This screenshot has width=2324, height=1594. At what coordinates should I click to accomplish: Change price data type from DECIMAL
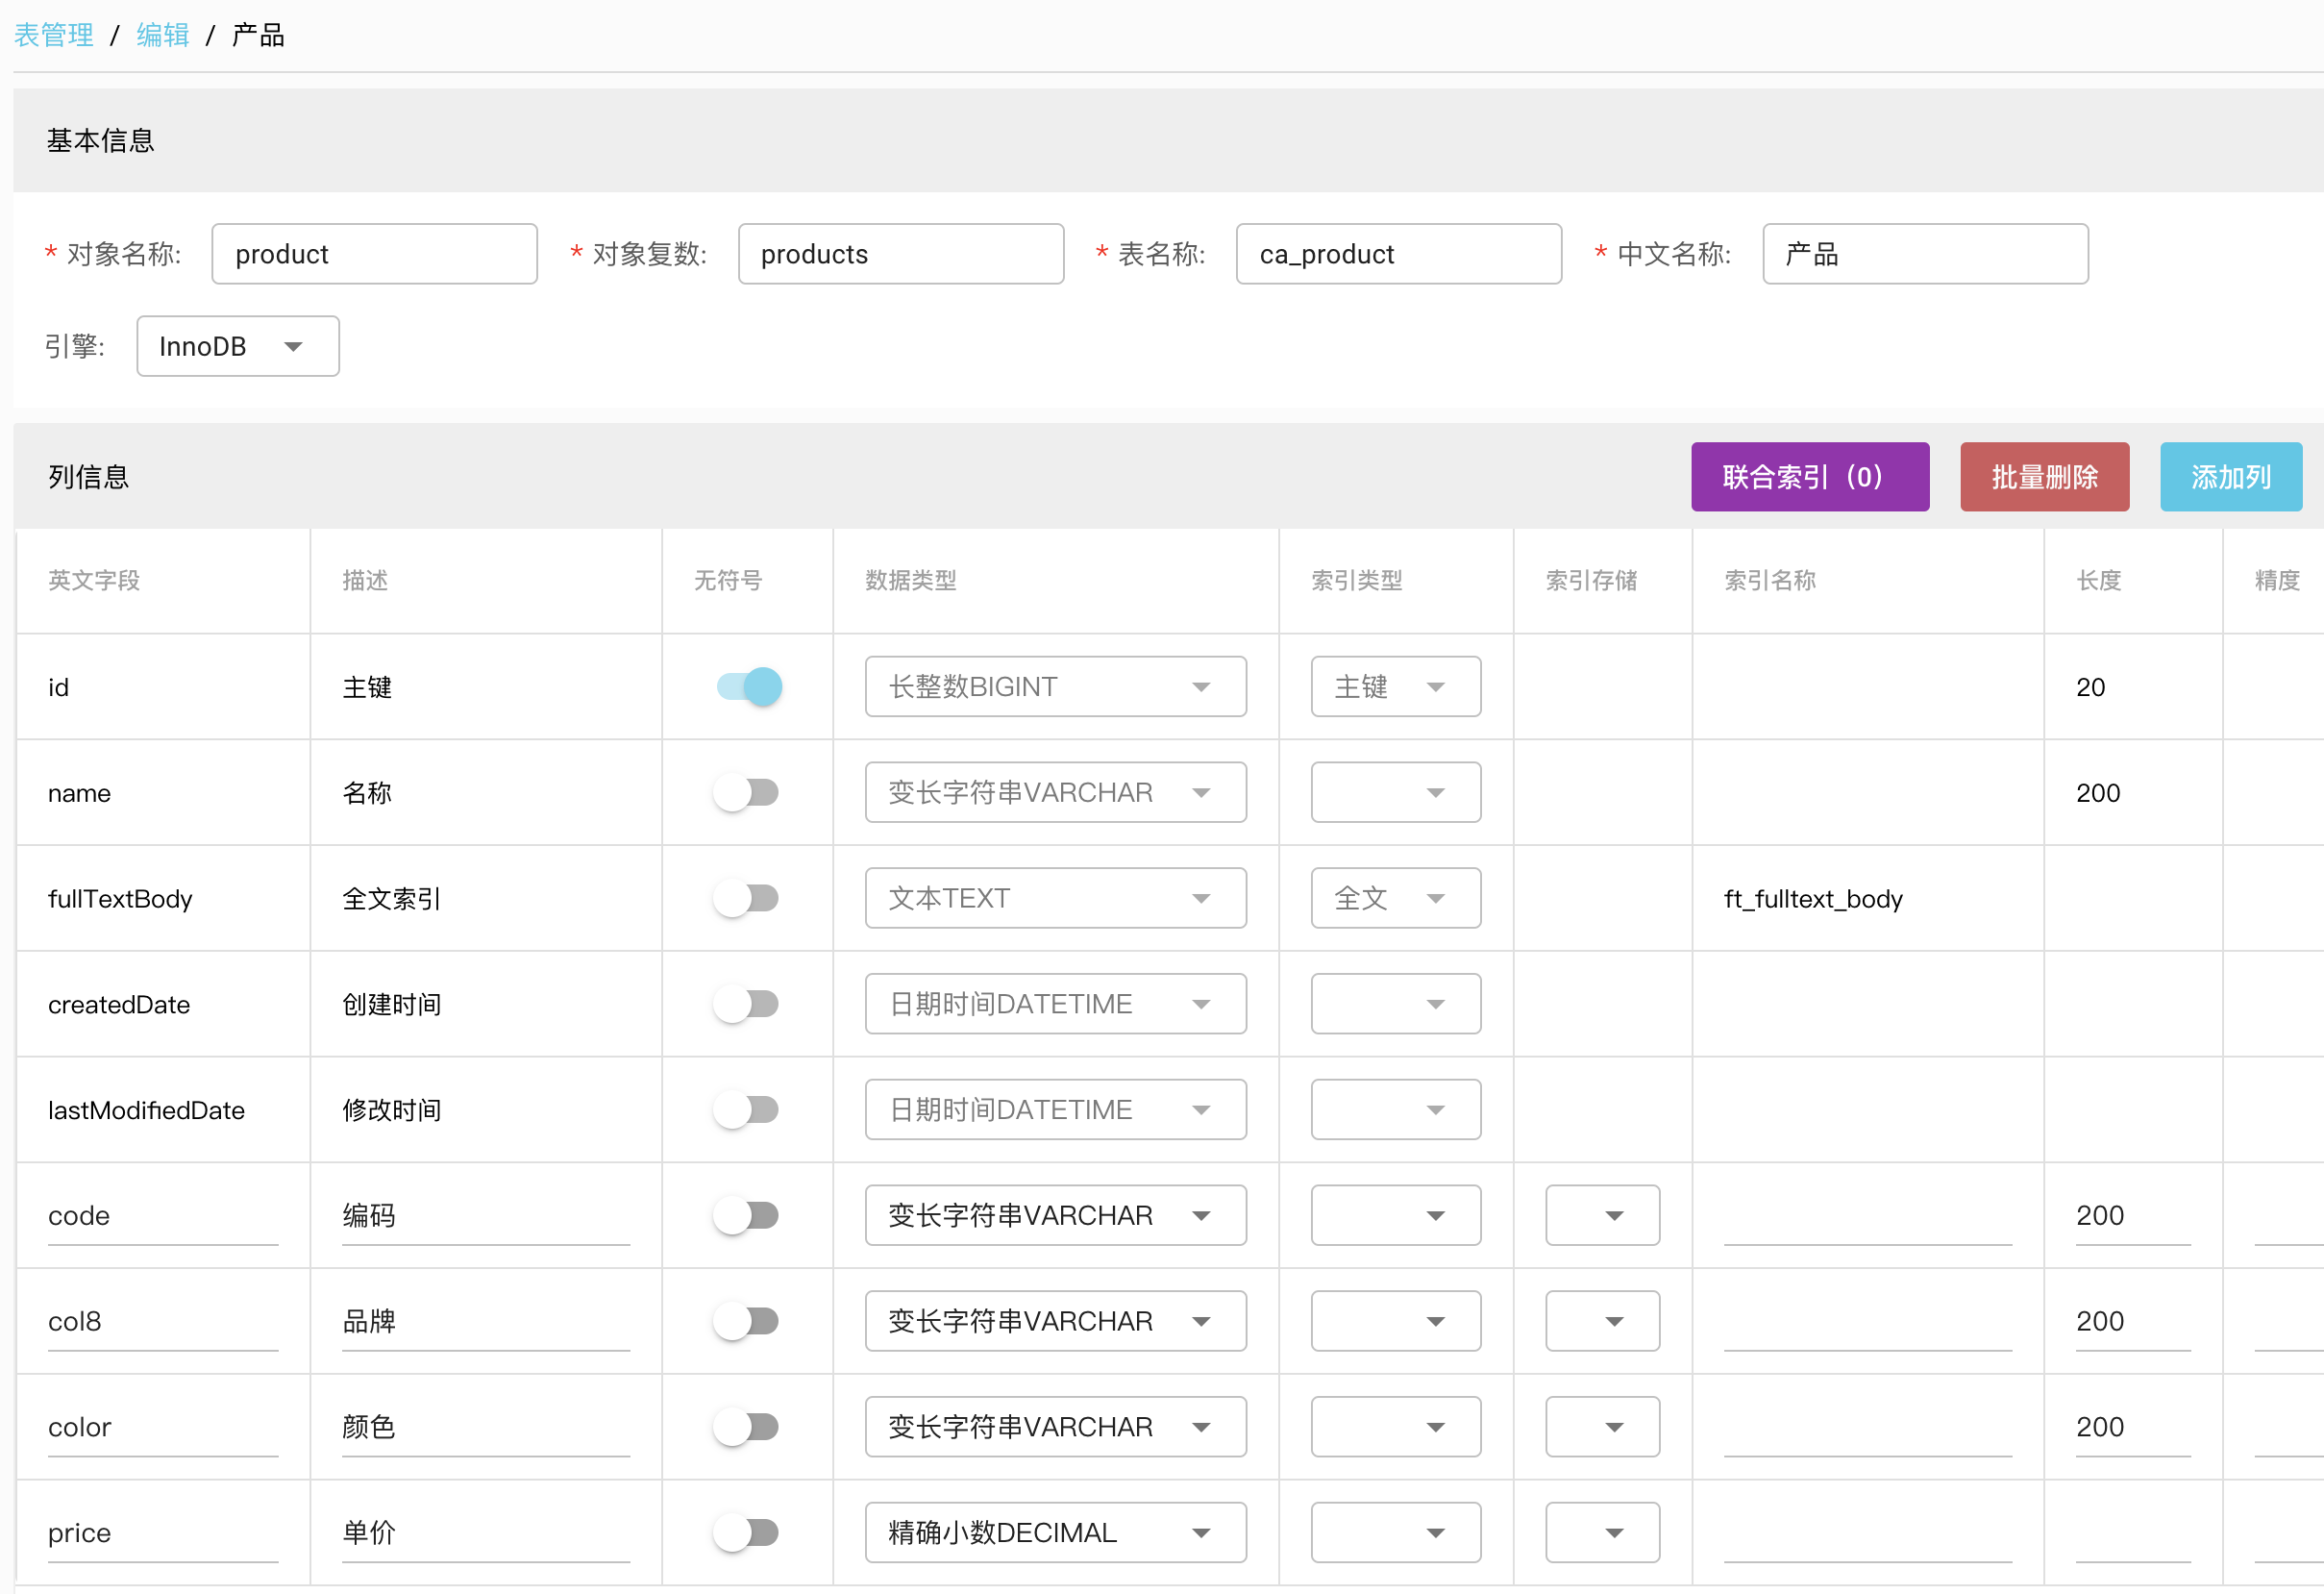(x=1054, y=1533)
